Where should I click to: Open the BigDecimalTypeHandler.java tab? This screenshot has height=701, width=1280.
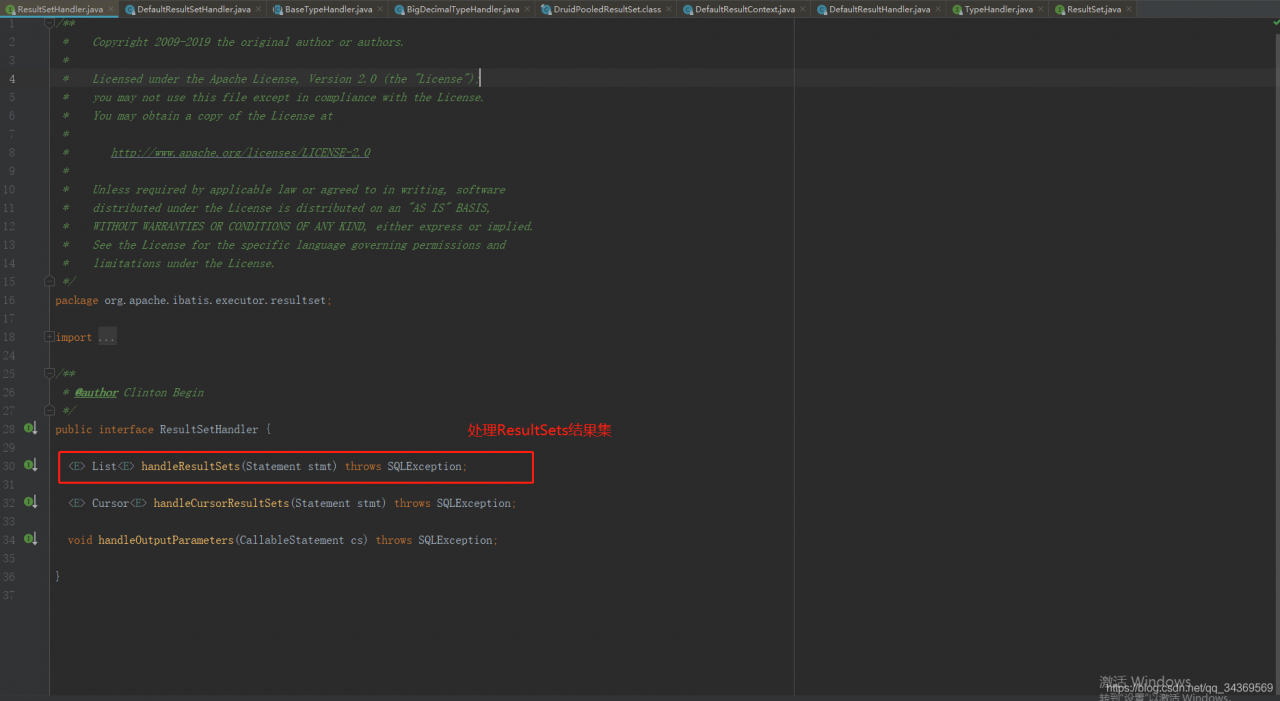point(463,9)
